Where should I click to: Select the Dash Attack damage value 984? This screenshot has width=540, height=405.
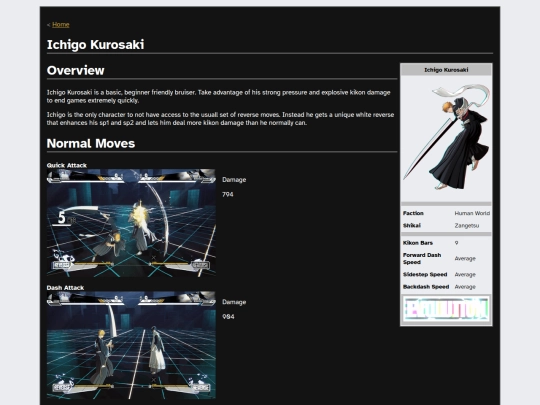(228, 316)
